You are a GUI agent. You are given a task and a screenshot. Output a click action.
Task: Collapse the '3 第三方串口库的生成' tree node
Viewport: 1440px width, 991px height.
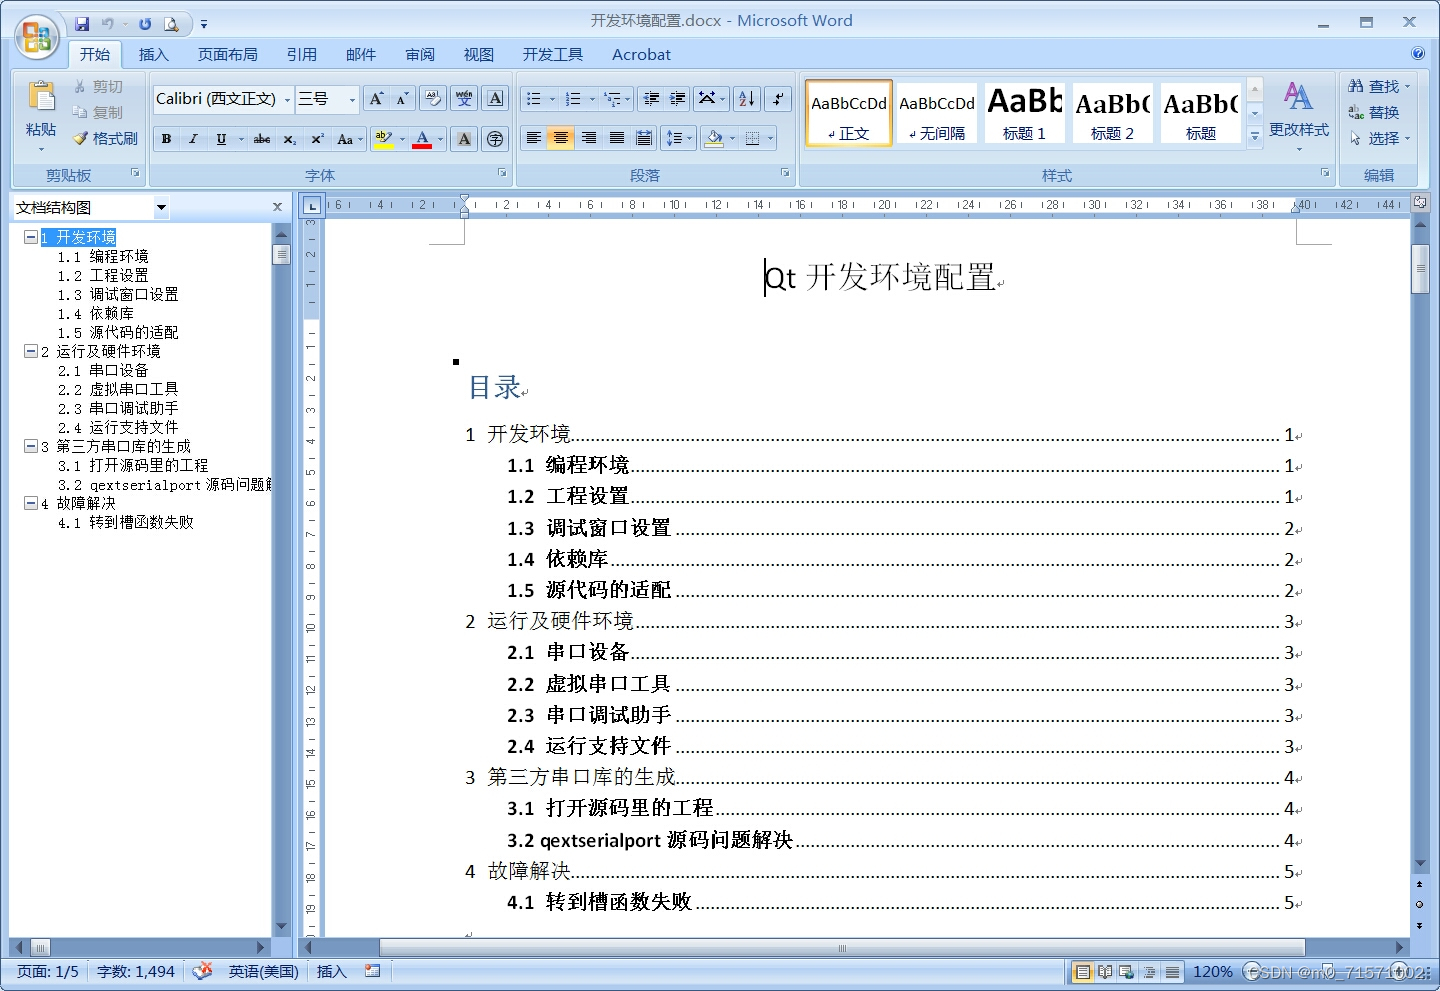[x=31, y=446]
